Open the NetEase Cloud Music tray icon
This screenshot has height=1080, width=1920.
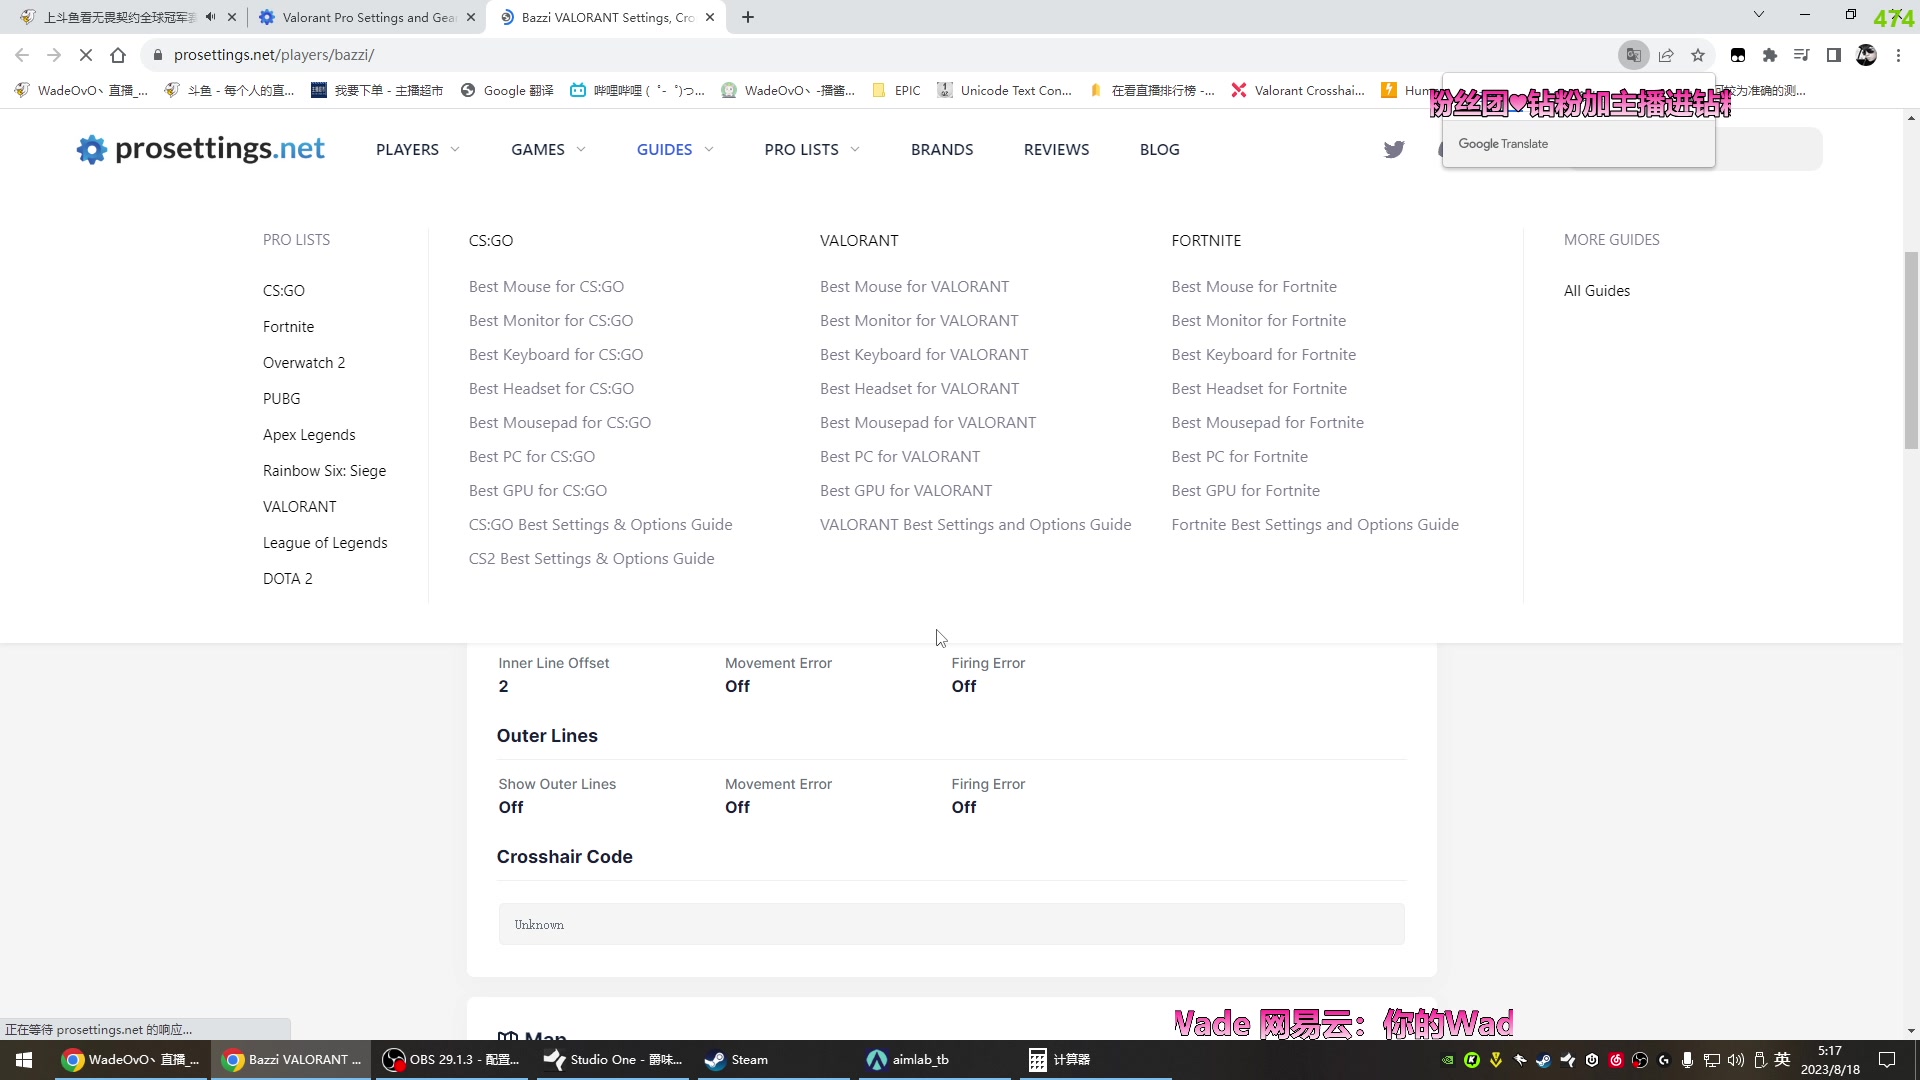pos(1616,1060)
